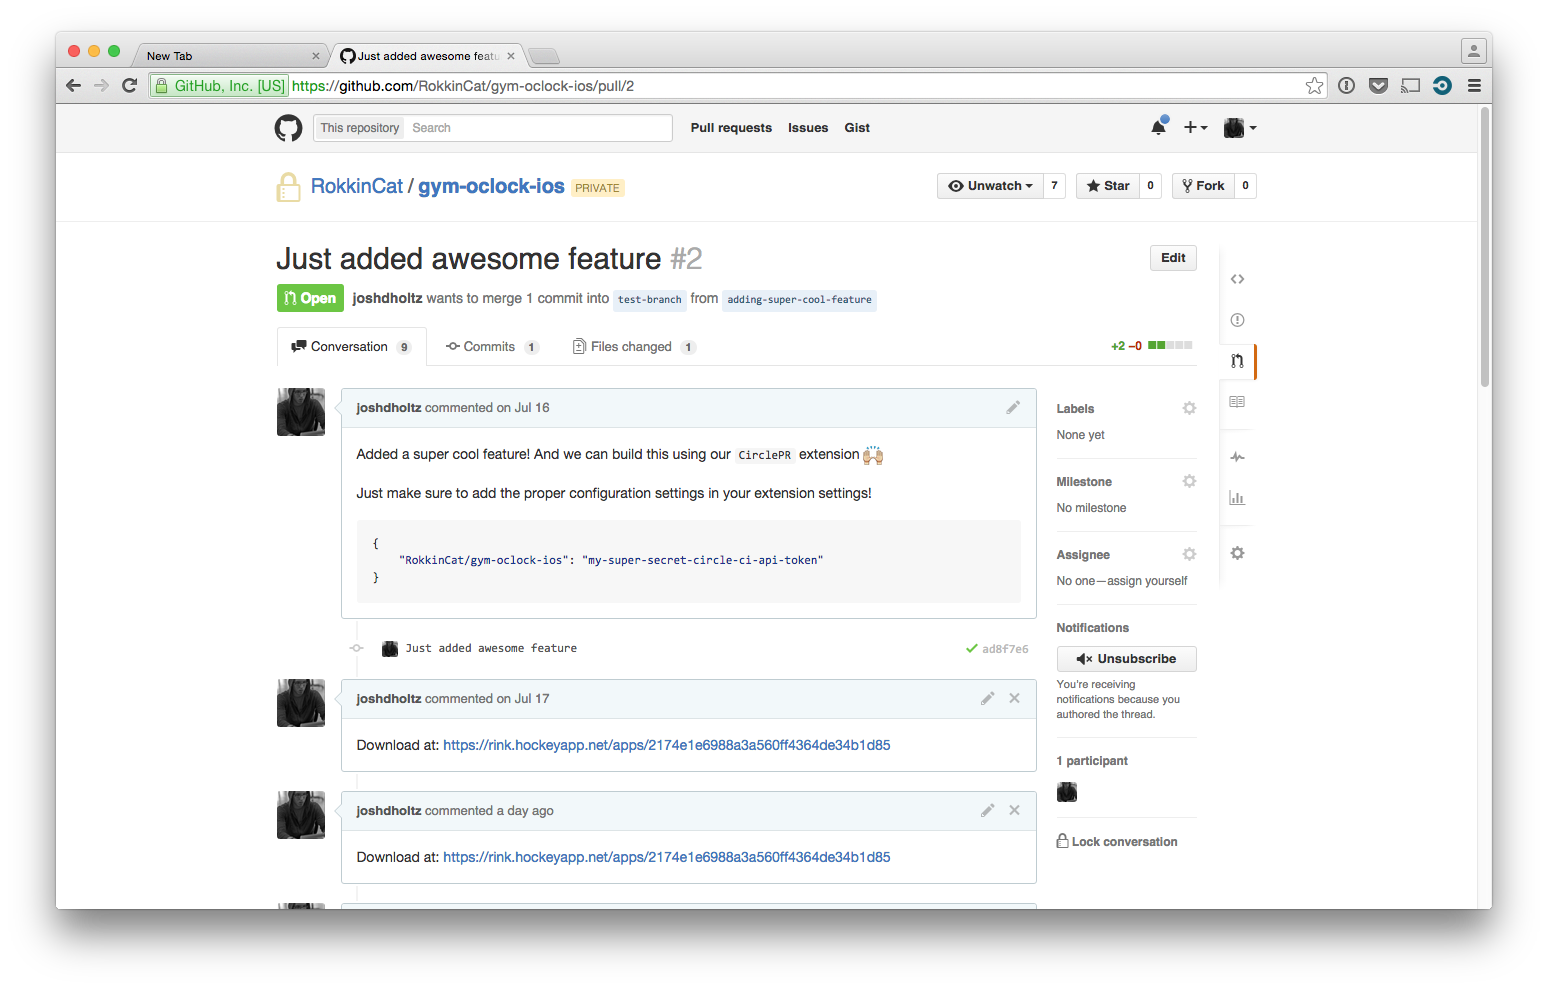1548x989 pixels.
Task: Click the page vertical scrollbar
Action: pyautogui.click(x=1485, y=248)
